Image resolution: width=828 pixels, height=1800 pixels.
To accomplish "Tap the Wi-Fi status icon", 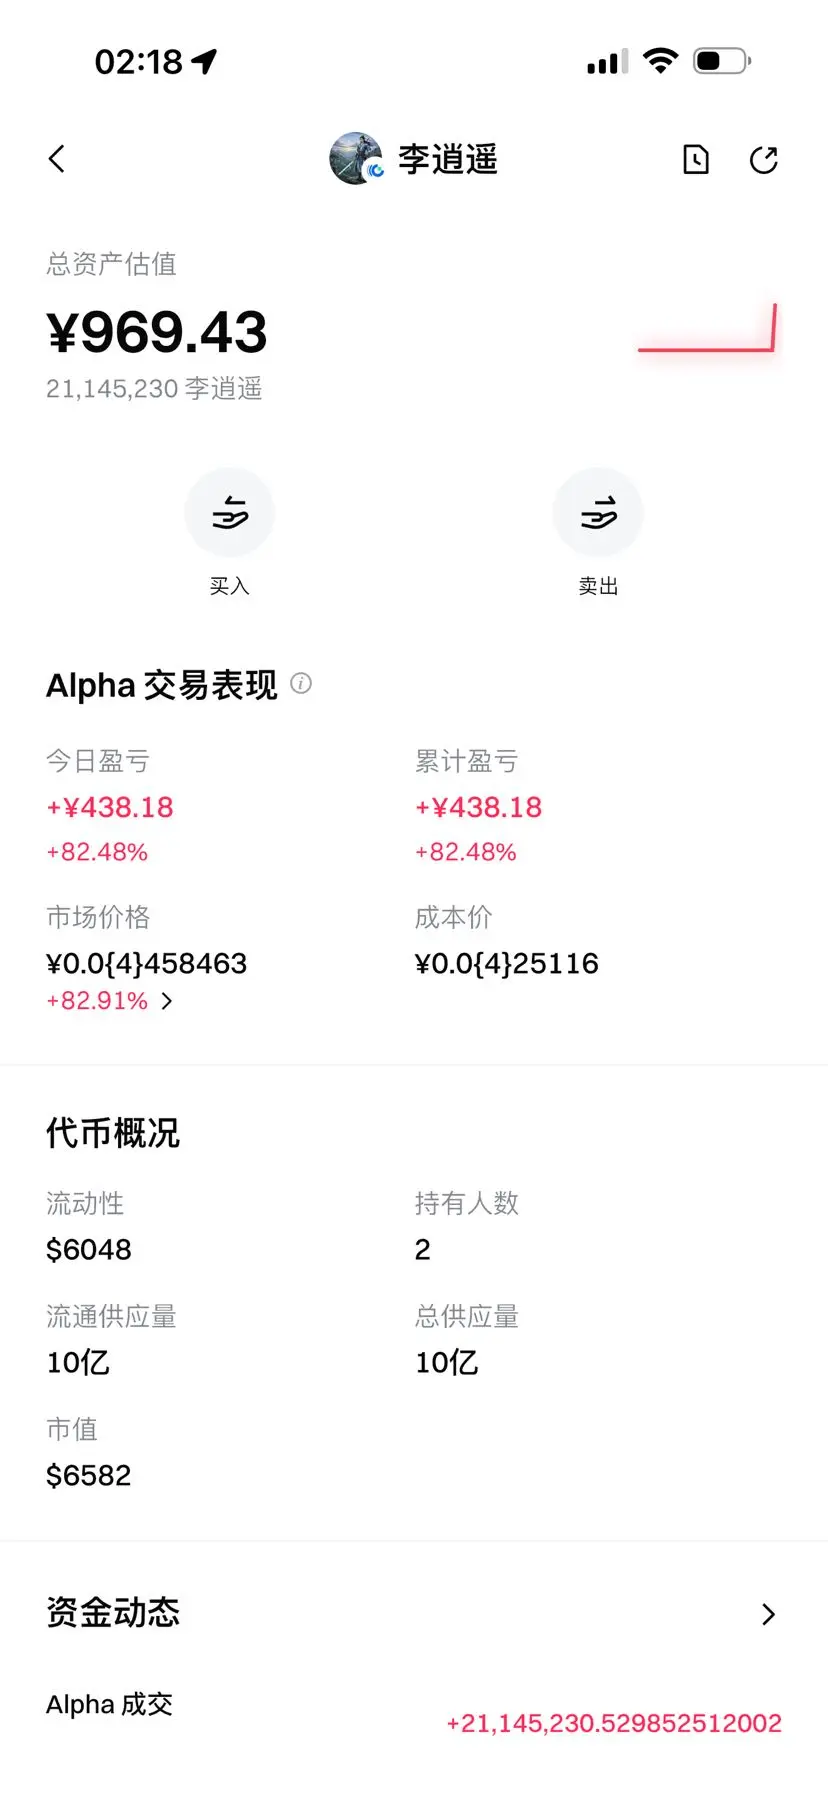I will pos(660,61).
